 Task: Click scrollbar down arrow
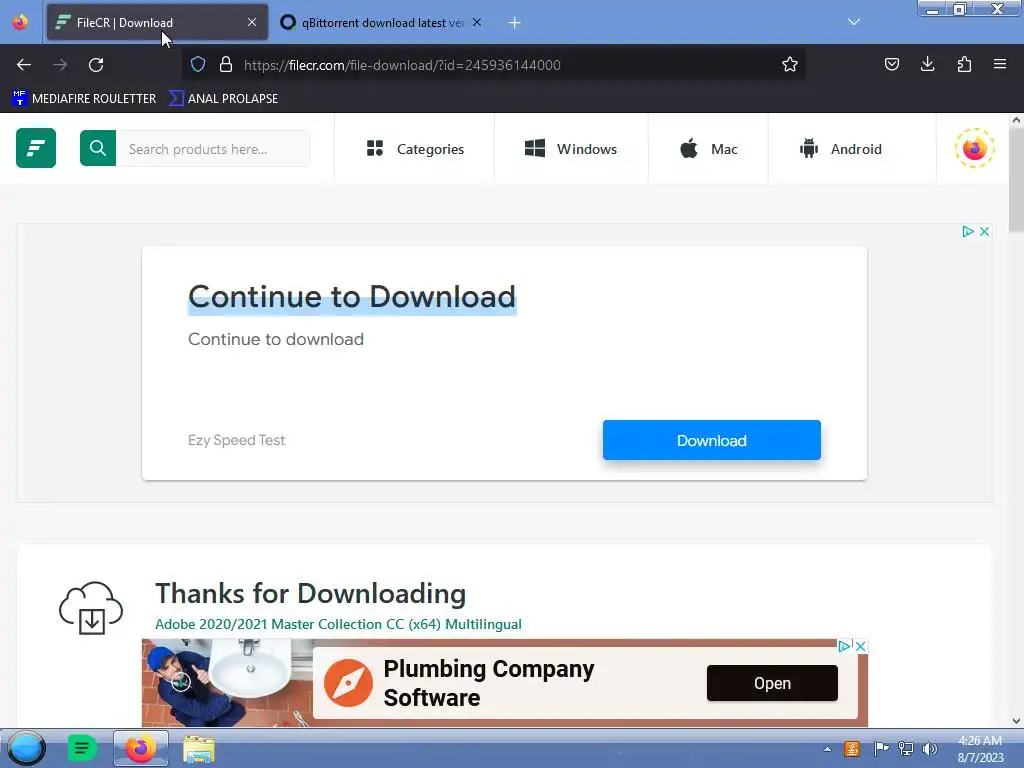pyautogui.click(x=1016, y=720)
